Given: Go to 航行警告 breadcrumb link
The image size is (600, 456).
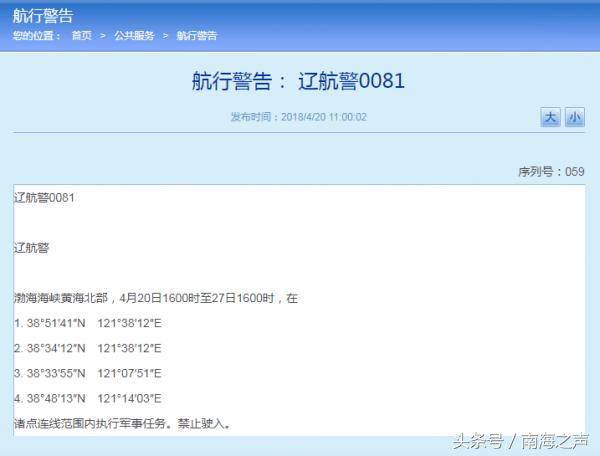Looking at the screenshot, I should pos(197,36).
